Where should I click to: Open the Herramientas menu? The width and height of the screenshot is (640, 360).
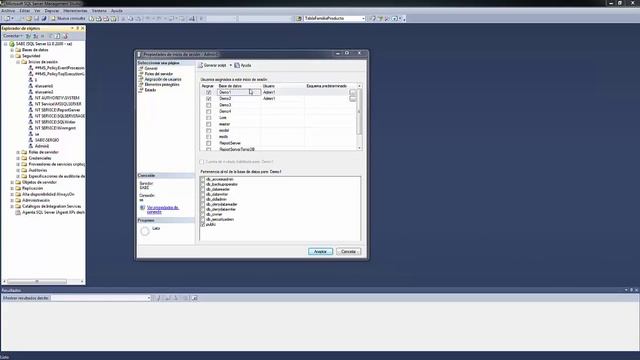point(75,11)
